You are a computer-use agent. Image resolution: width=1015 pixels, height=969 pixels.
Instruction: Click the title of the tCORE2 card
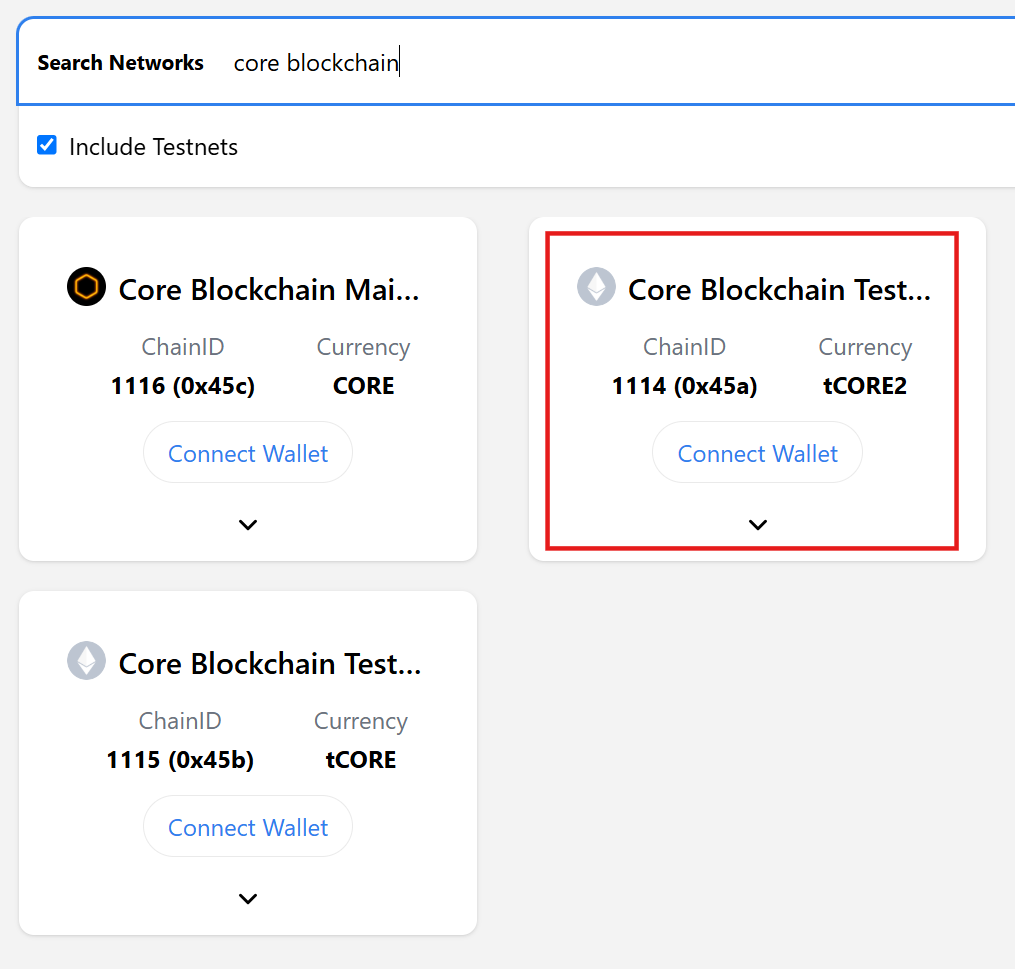(779, 289)
